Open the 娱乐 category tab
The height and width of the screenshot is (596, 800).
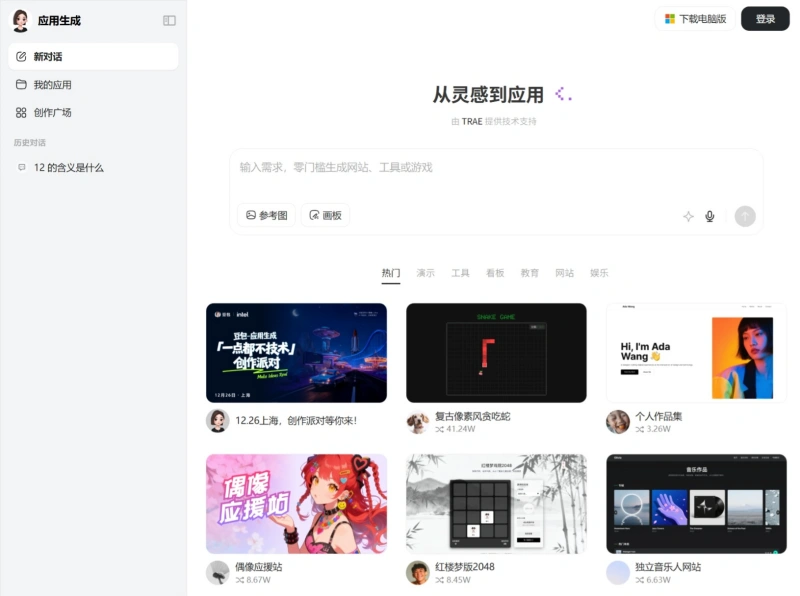pyautogui.click(x=599, y=272)
